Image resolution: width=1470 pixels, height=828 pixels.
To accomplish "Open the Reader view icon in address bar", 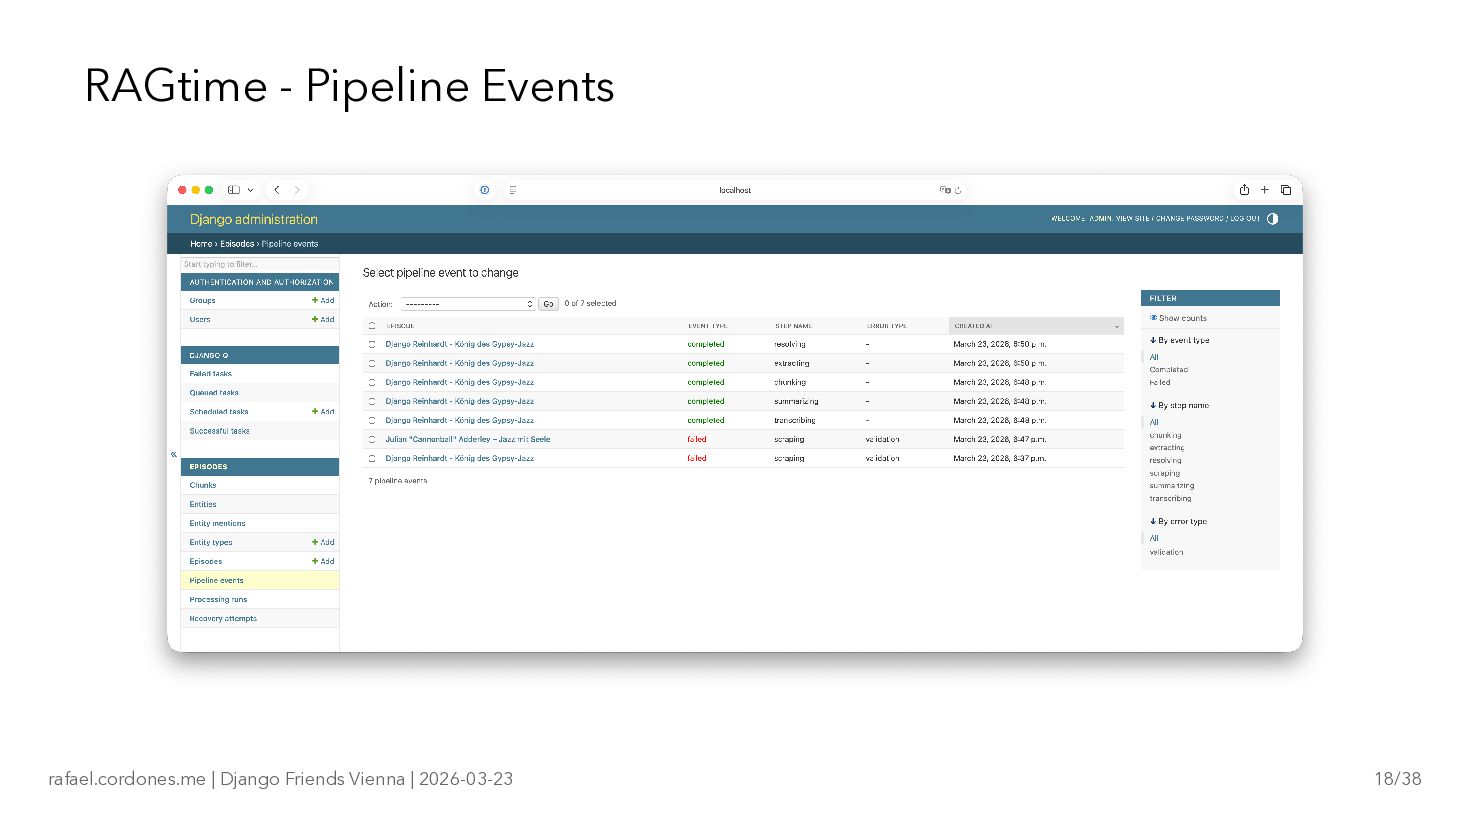I will 513,190.
